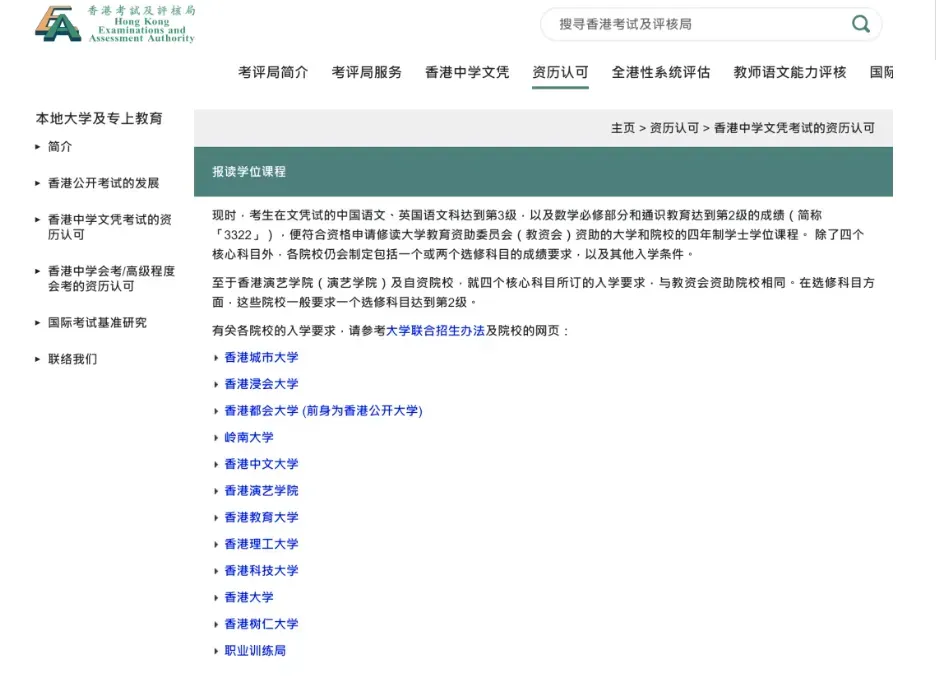Open the 香港理工大学 link
This screenshot has height=686, width=936.
pyautogui.click(x=261, y=544)
